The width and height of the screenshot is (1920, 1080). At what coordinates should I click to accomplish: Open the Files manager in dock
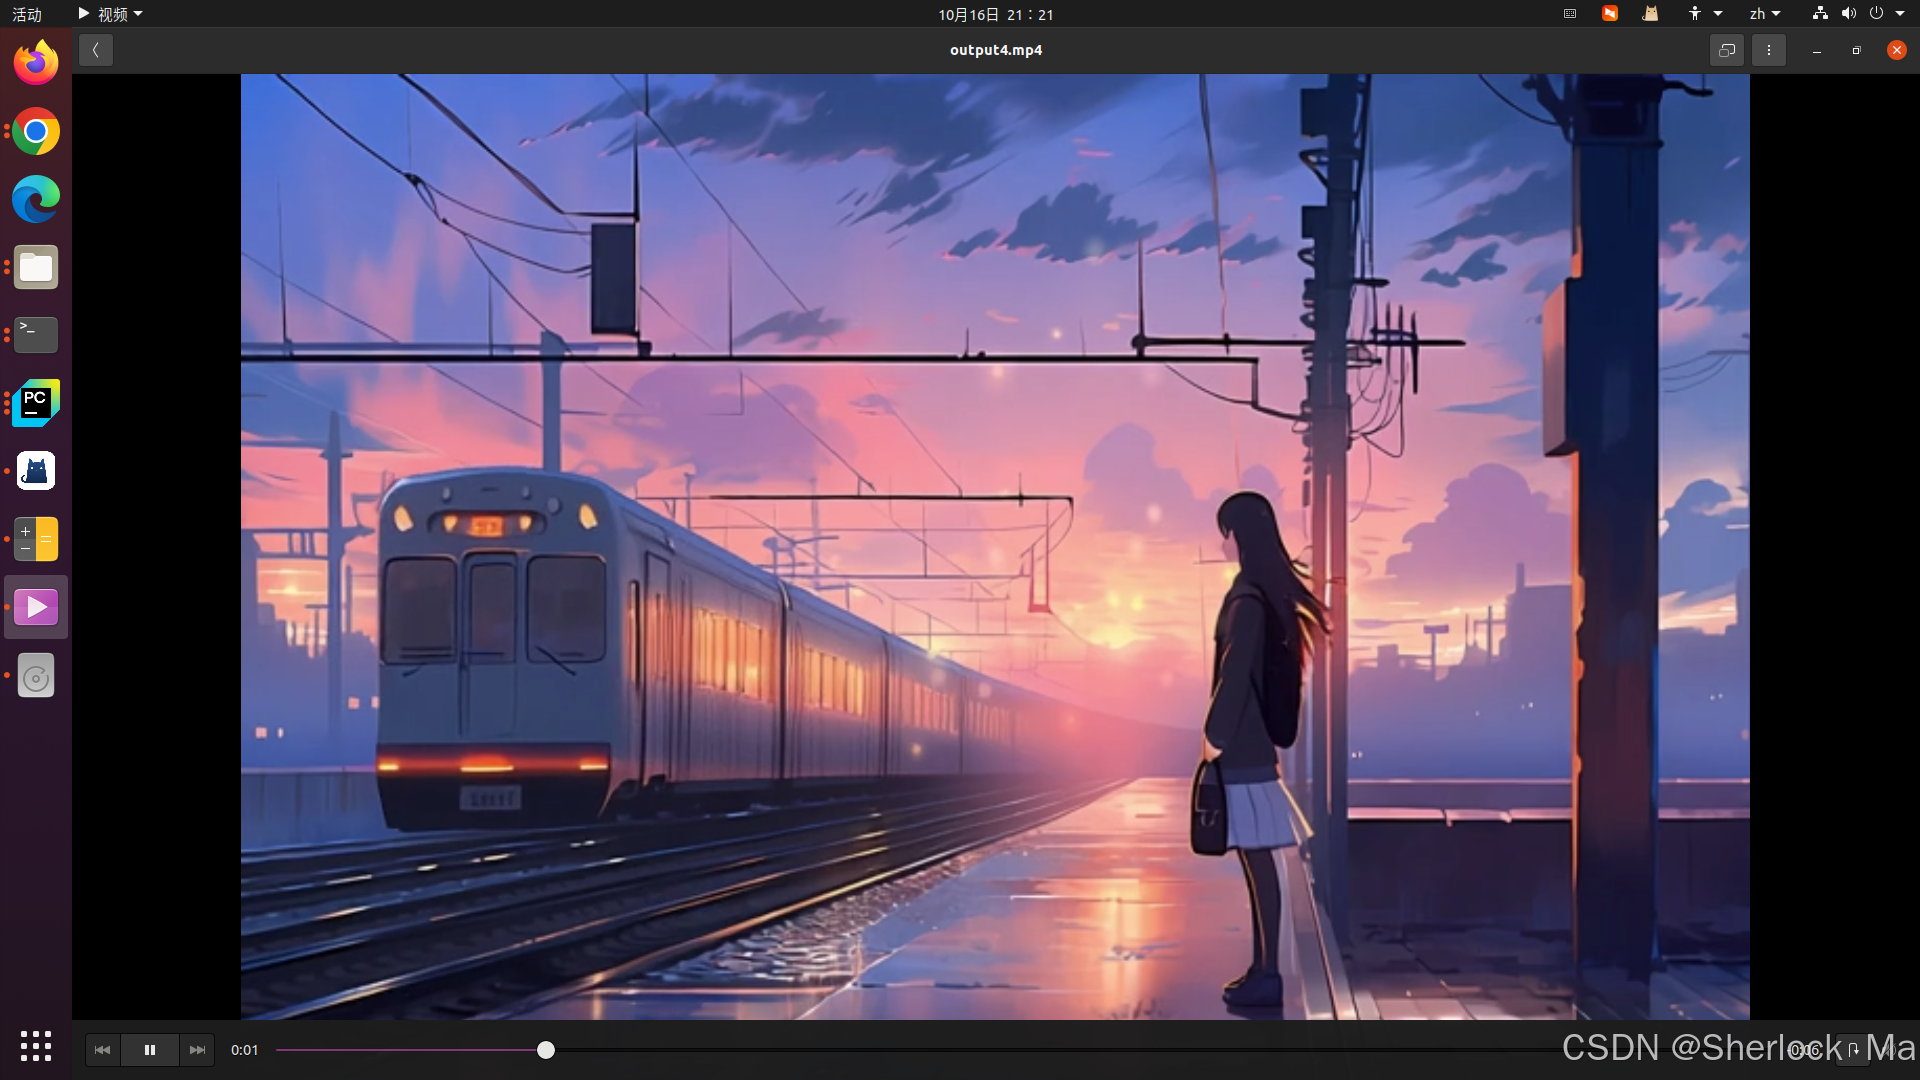coord(36,268)
